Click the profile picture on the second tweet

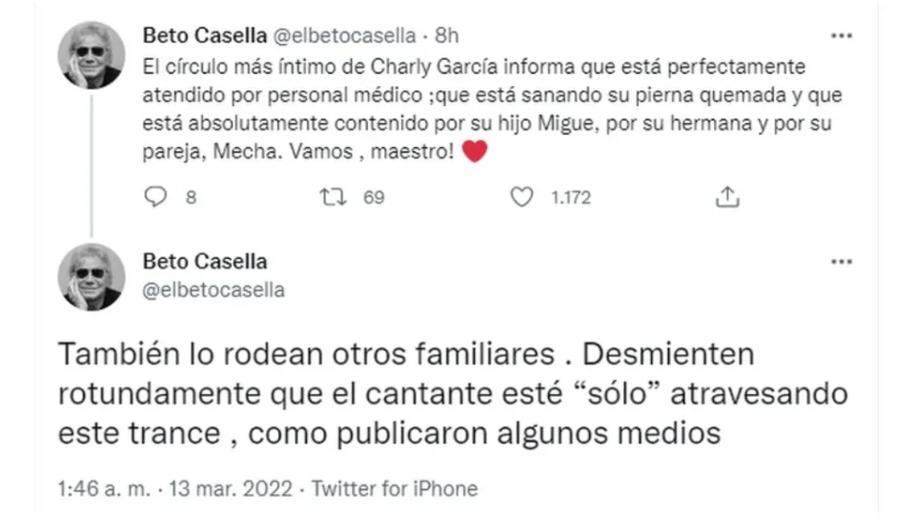tap(91, 277)
